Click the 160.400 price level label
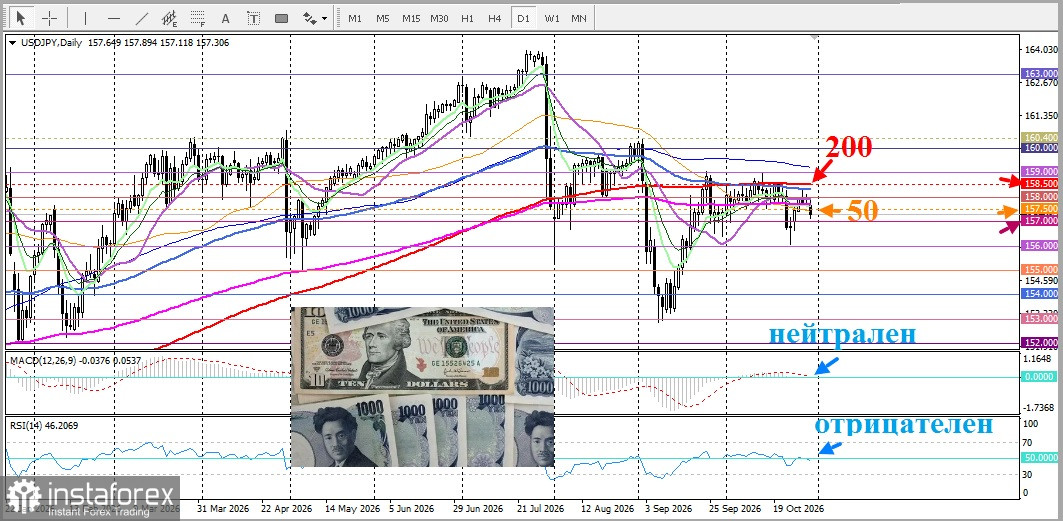The image size is (1063, 521). coord(1040,138)
